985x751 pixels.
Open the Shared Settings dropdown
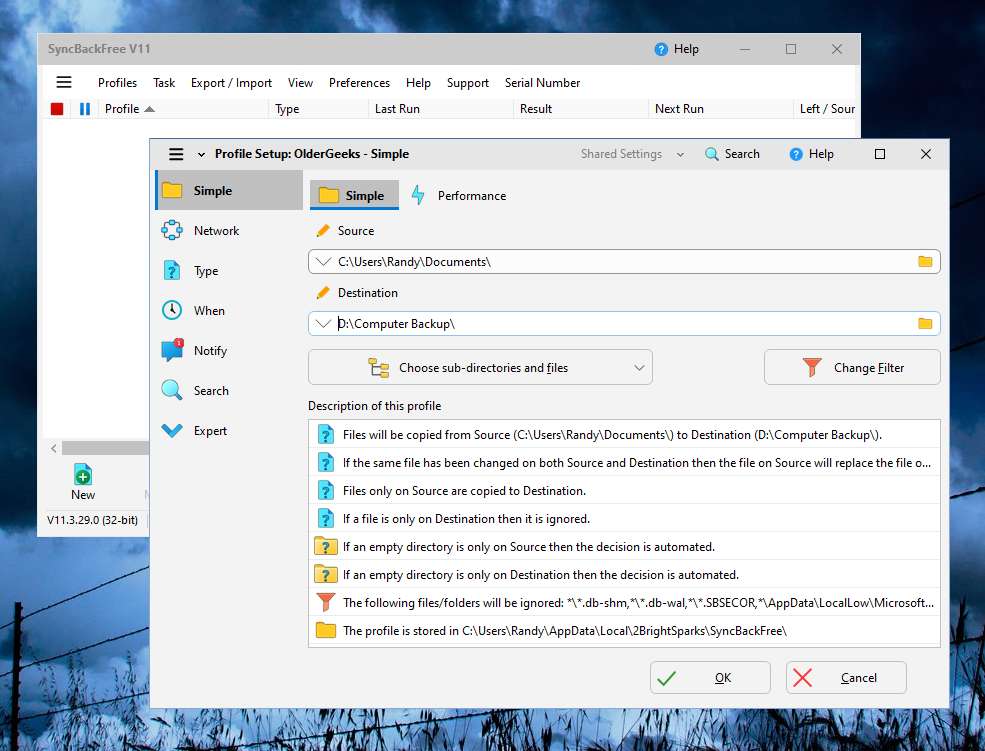(x=631, y=154)
